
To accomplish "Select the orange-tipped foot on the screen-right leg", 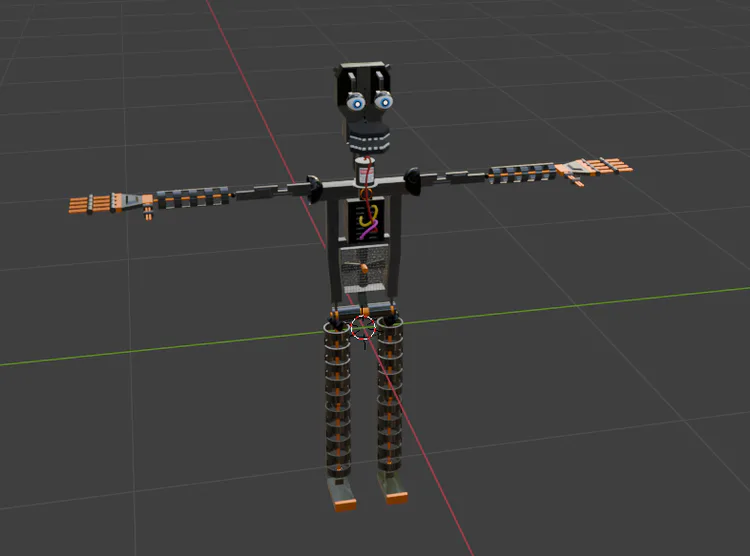I will (393, 488).
